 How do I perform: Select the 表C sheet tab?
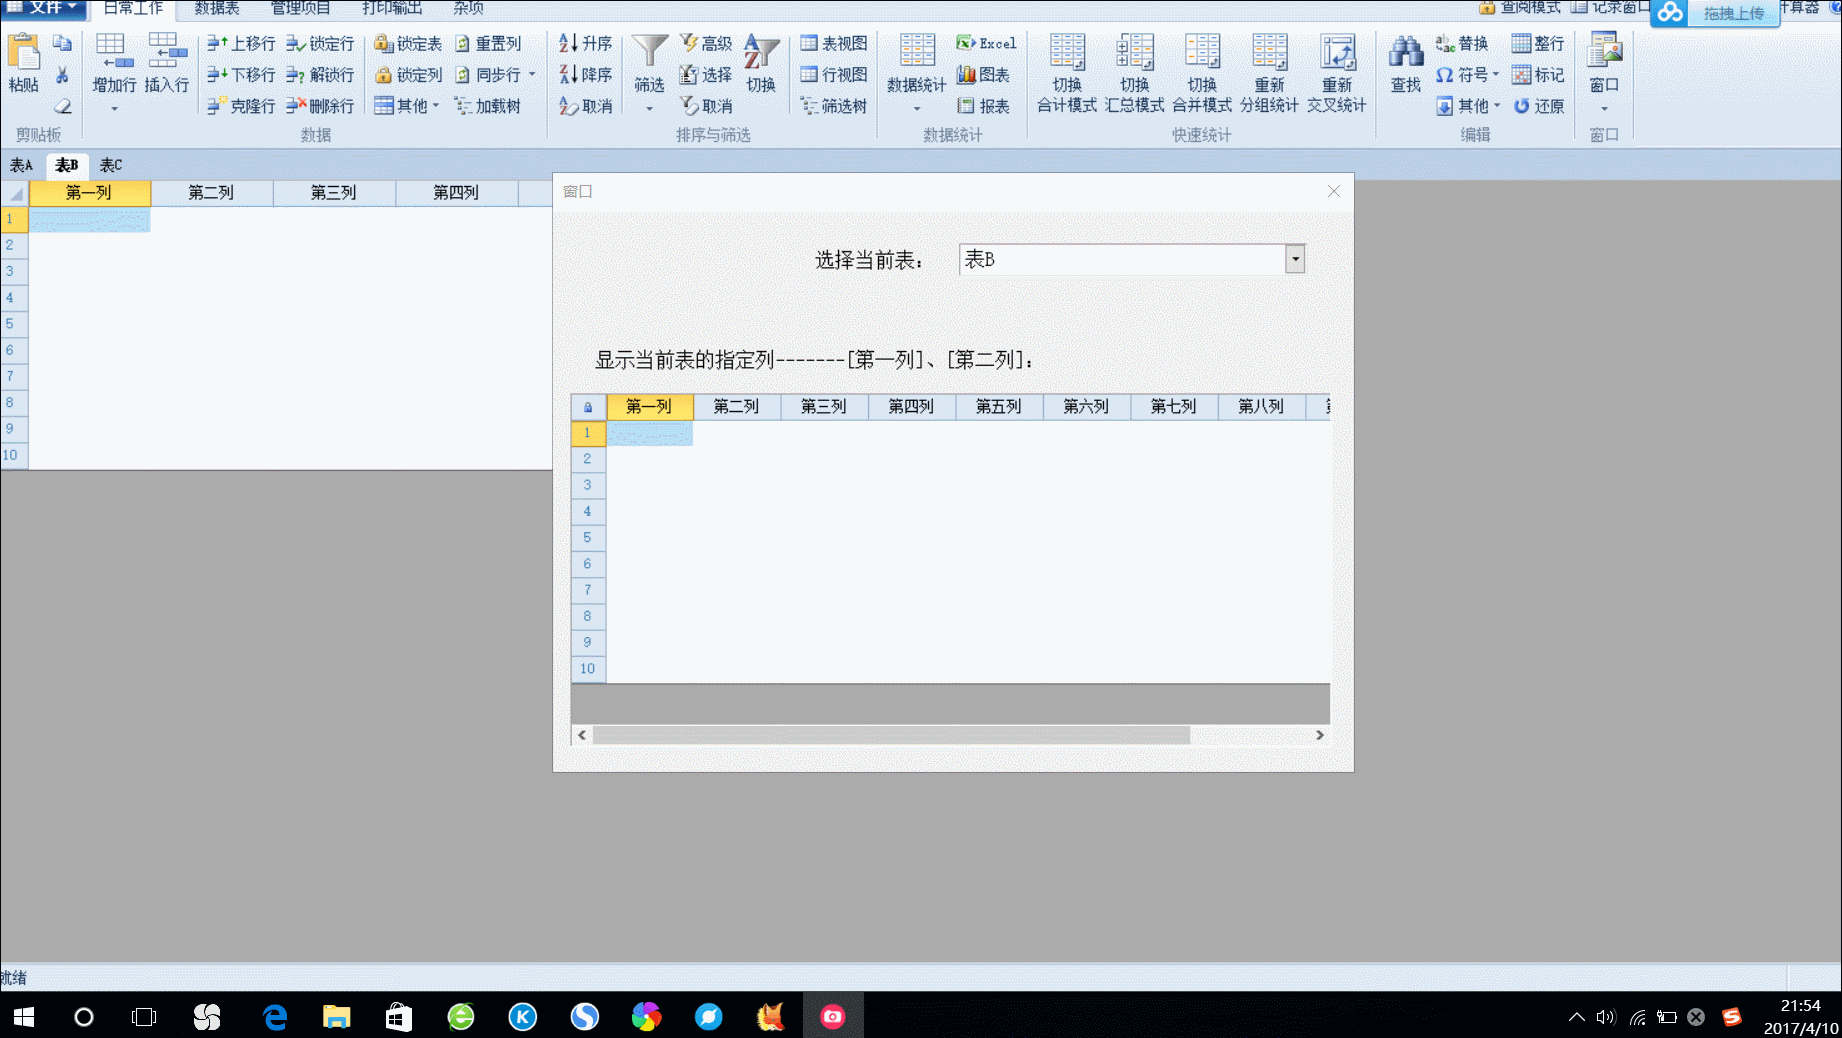click(x=111, y=165)
